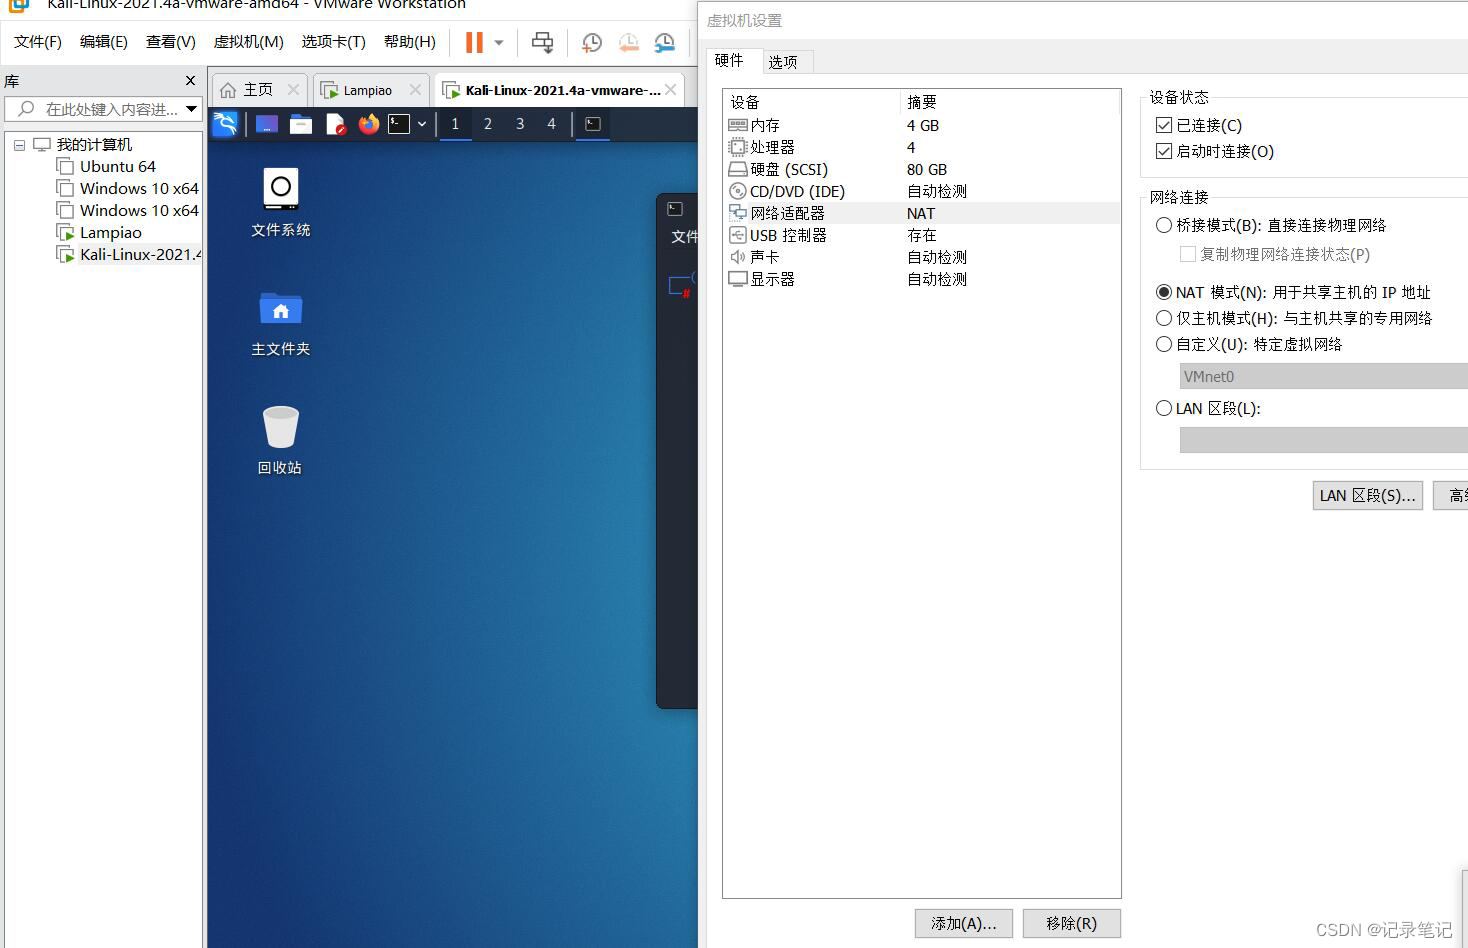Take a snapshot of this virtual machine
This screenshot has height=948, width=1468.
click(x=592, y=42)
